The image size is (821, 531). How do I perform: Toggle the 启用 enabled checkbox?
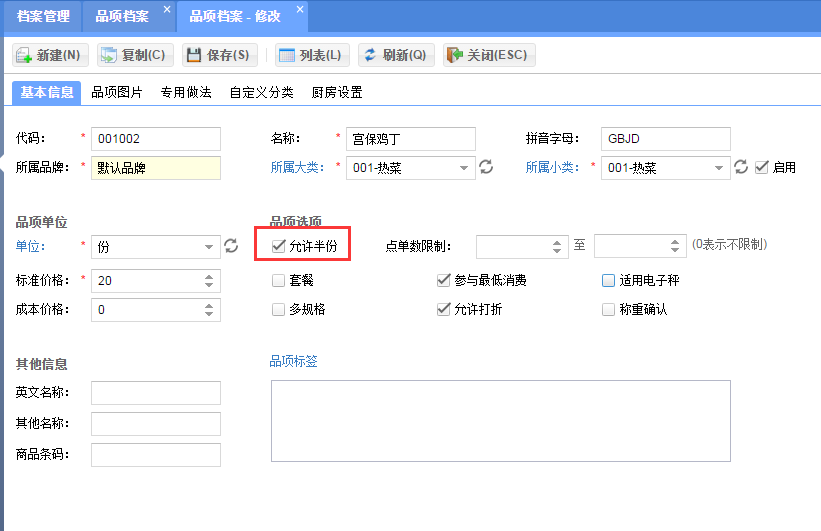[762, 168]
